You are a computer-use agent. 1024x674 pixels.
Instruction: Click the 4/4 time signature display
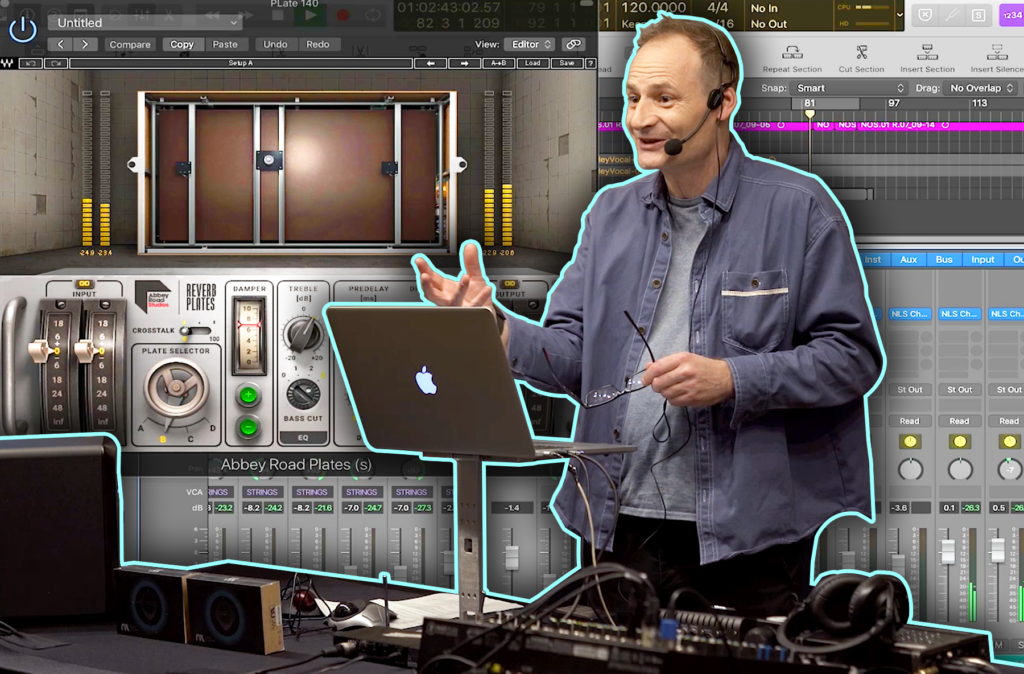718,8
